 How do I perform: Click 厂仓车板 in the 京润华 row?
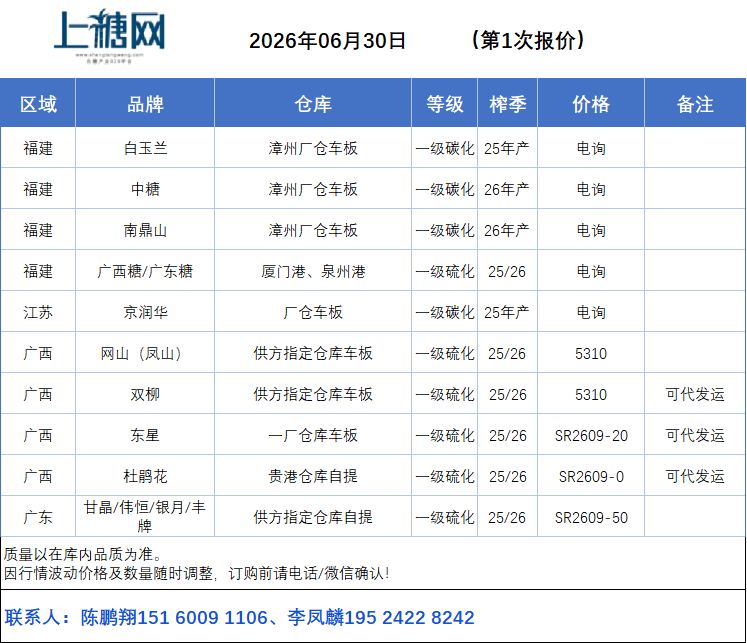(x=313, y=312)
